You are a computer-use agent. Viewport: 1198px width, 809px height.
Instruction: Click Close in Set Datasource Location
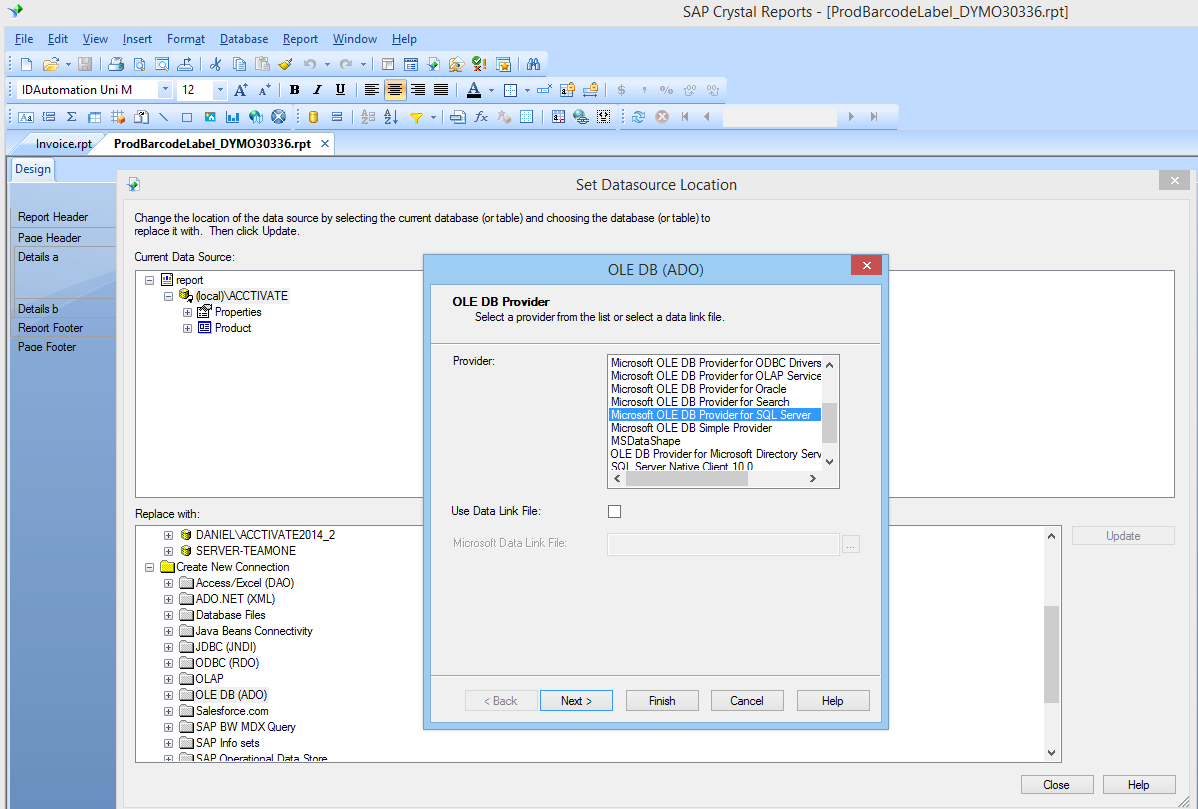tap(1057, 785)
